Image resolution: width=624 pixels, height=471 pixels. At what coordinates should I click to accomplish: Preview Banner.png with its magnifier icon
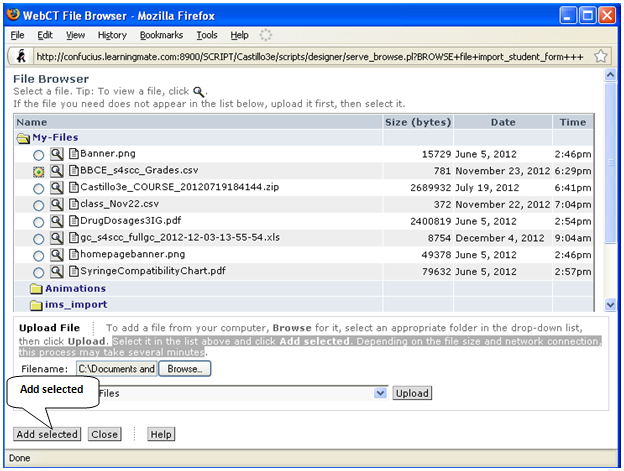point(57,154)
